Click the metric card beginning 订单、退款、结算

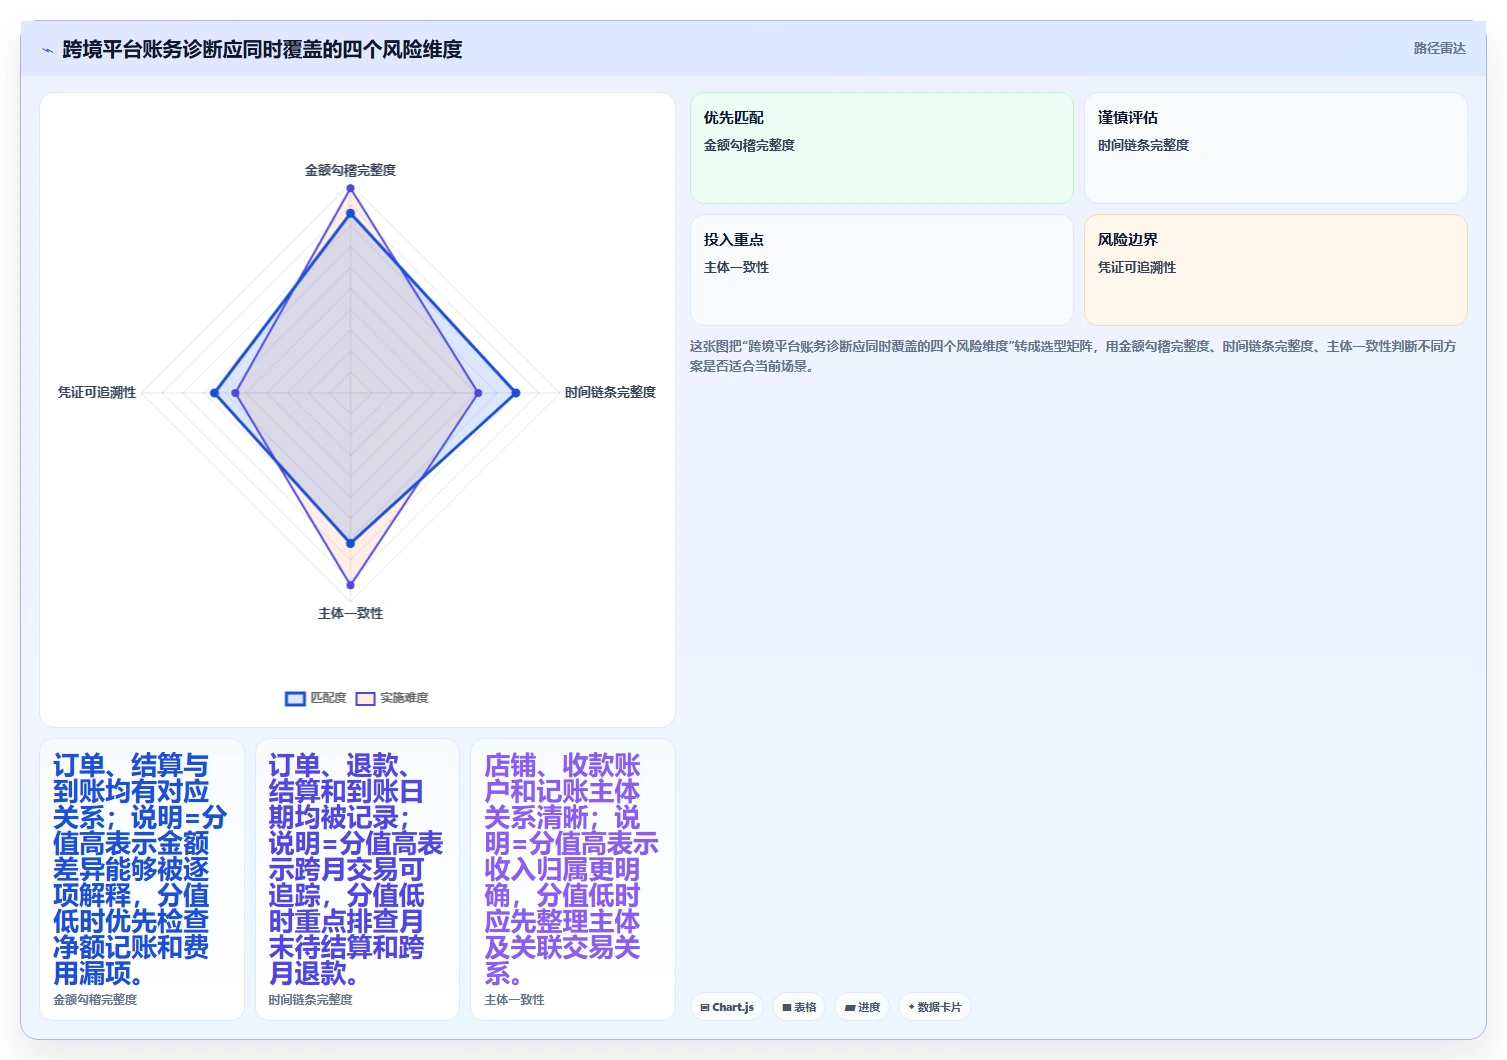[357, 879]
